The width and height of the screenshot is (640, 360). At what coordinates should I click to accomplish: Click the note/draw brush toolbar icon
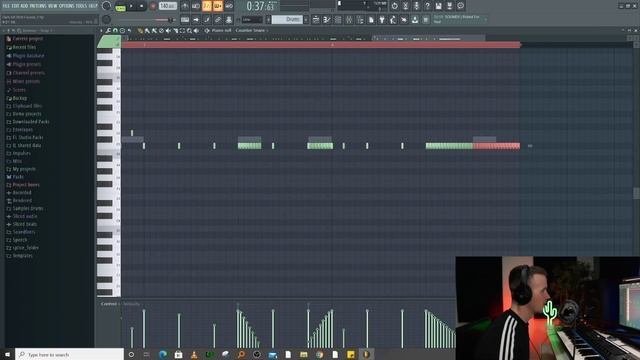[x=207, y=20]
